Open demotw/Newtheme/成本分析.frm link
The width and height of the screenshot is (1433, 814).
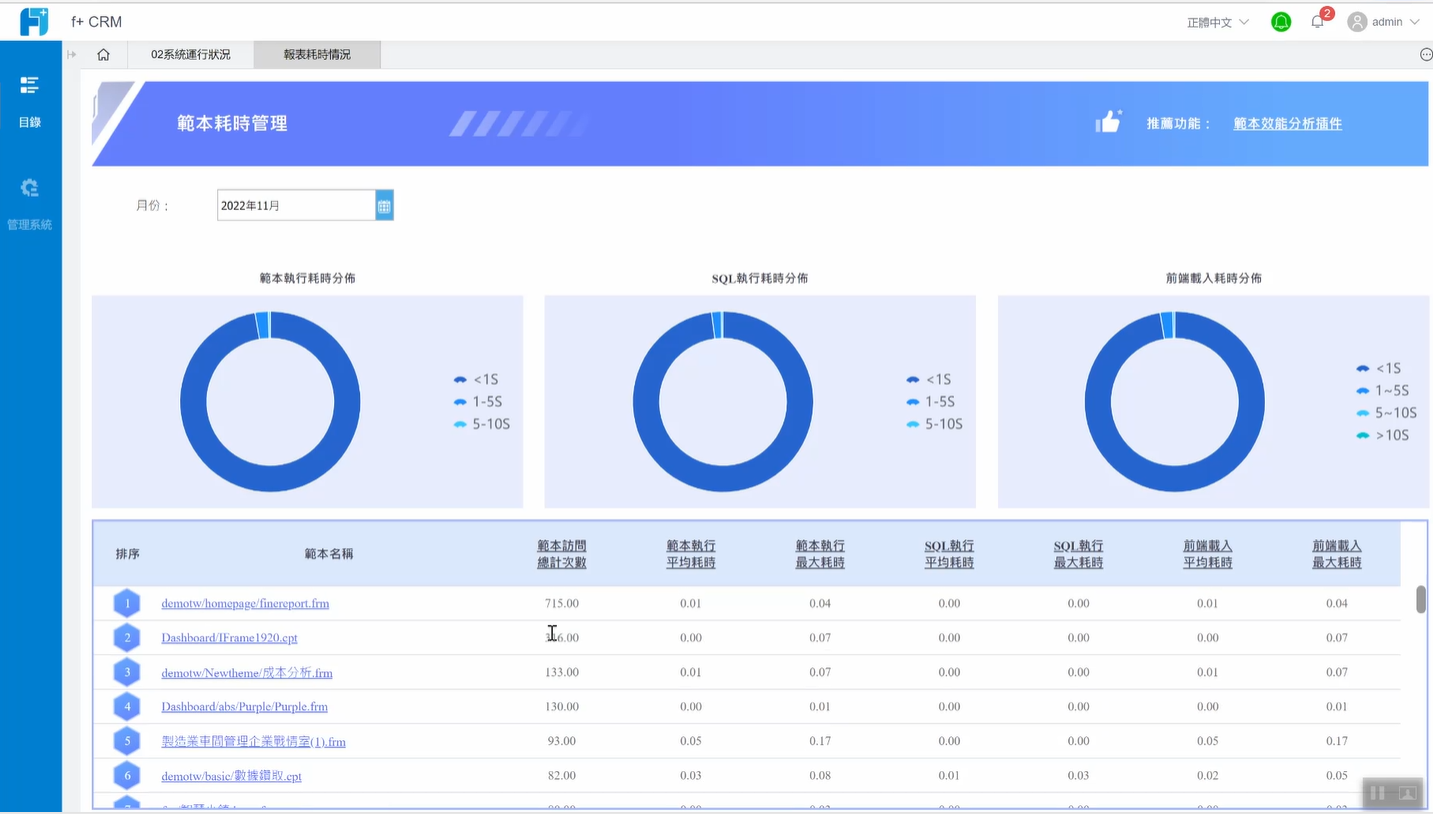pyautogui.click(x=247, y=673)
